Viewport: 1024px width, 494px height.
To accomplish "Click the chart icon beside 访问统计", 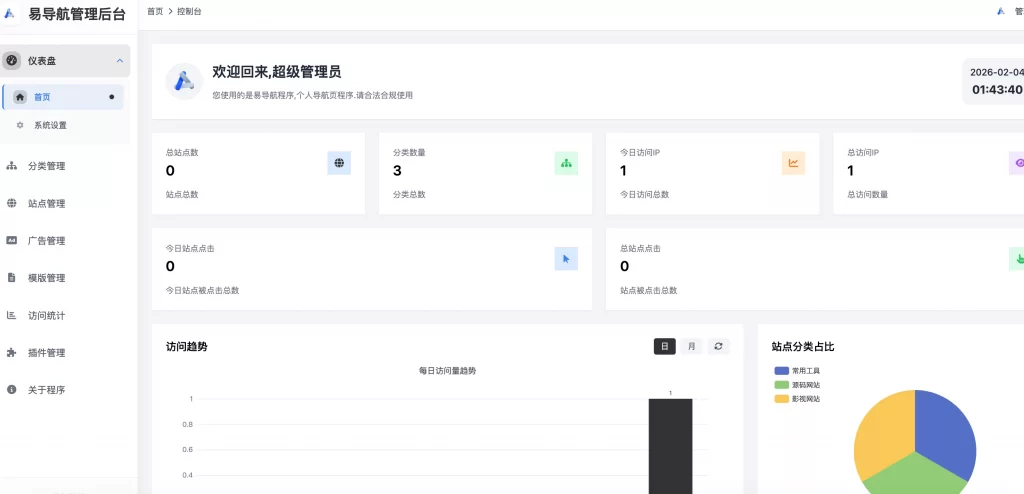I will point(11,315).
